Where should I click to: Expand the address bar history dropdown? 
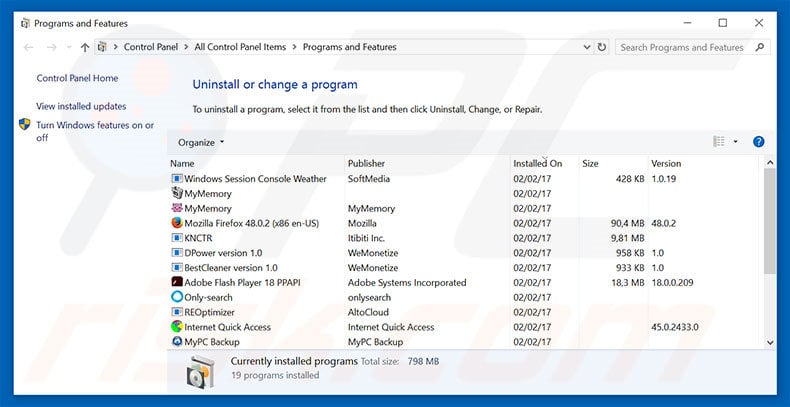coord(587,47)
